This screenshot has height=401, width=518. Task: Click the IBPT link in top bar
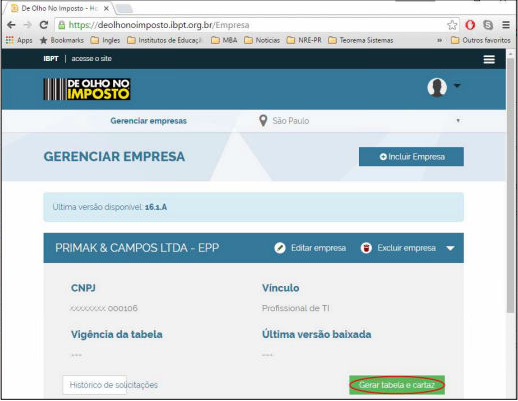(51, 59)
